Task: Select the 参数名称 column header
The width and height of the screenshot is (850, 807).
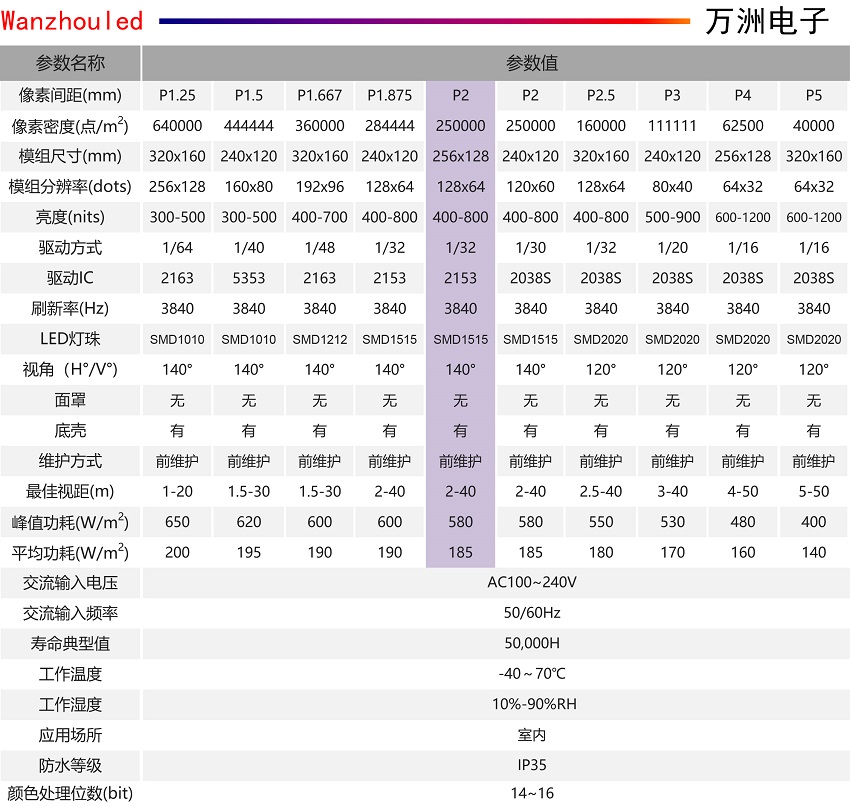Action: click(x=70, y=64)
